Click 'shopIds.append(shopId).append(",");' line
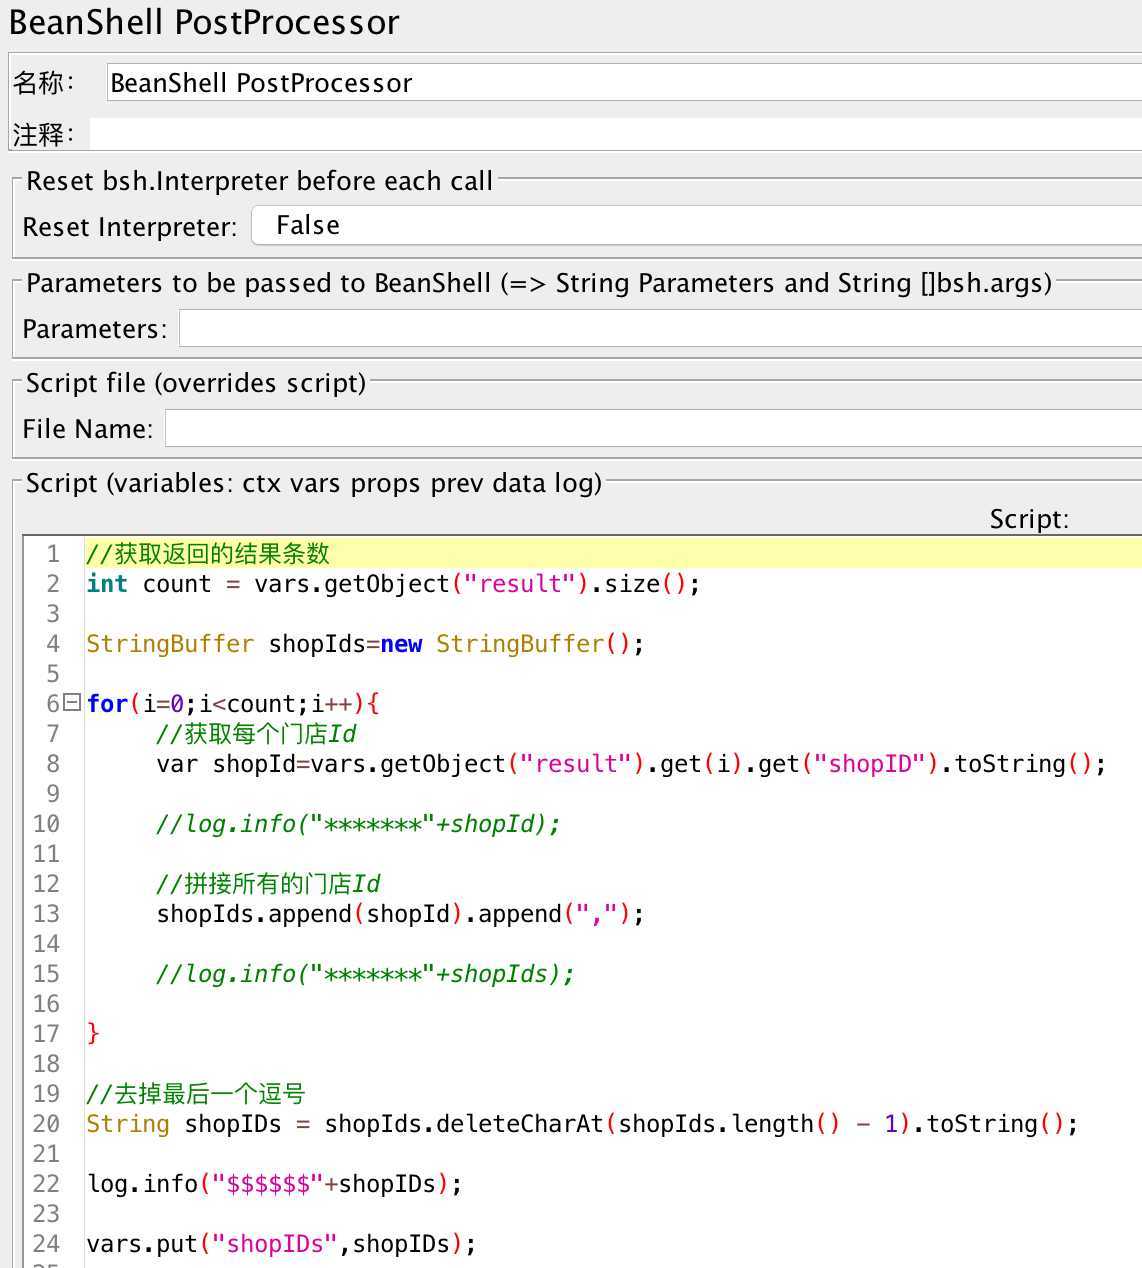Viewport: 1142px width, 1268px height. point(400,914)
